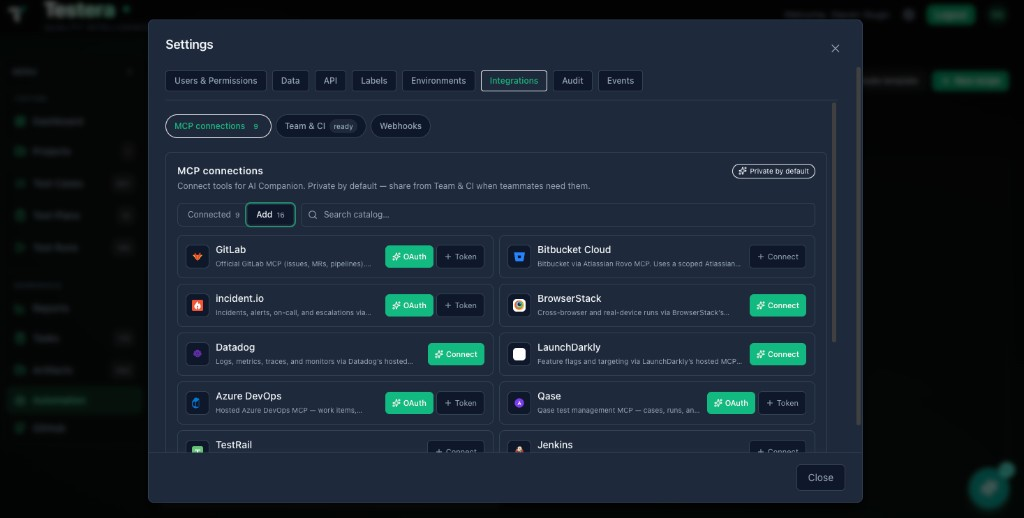Screen dimensions: 1024x518
Task: Click the BrowserStack logo icon
Action: tap(519, 306)
